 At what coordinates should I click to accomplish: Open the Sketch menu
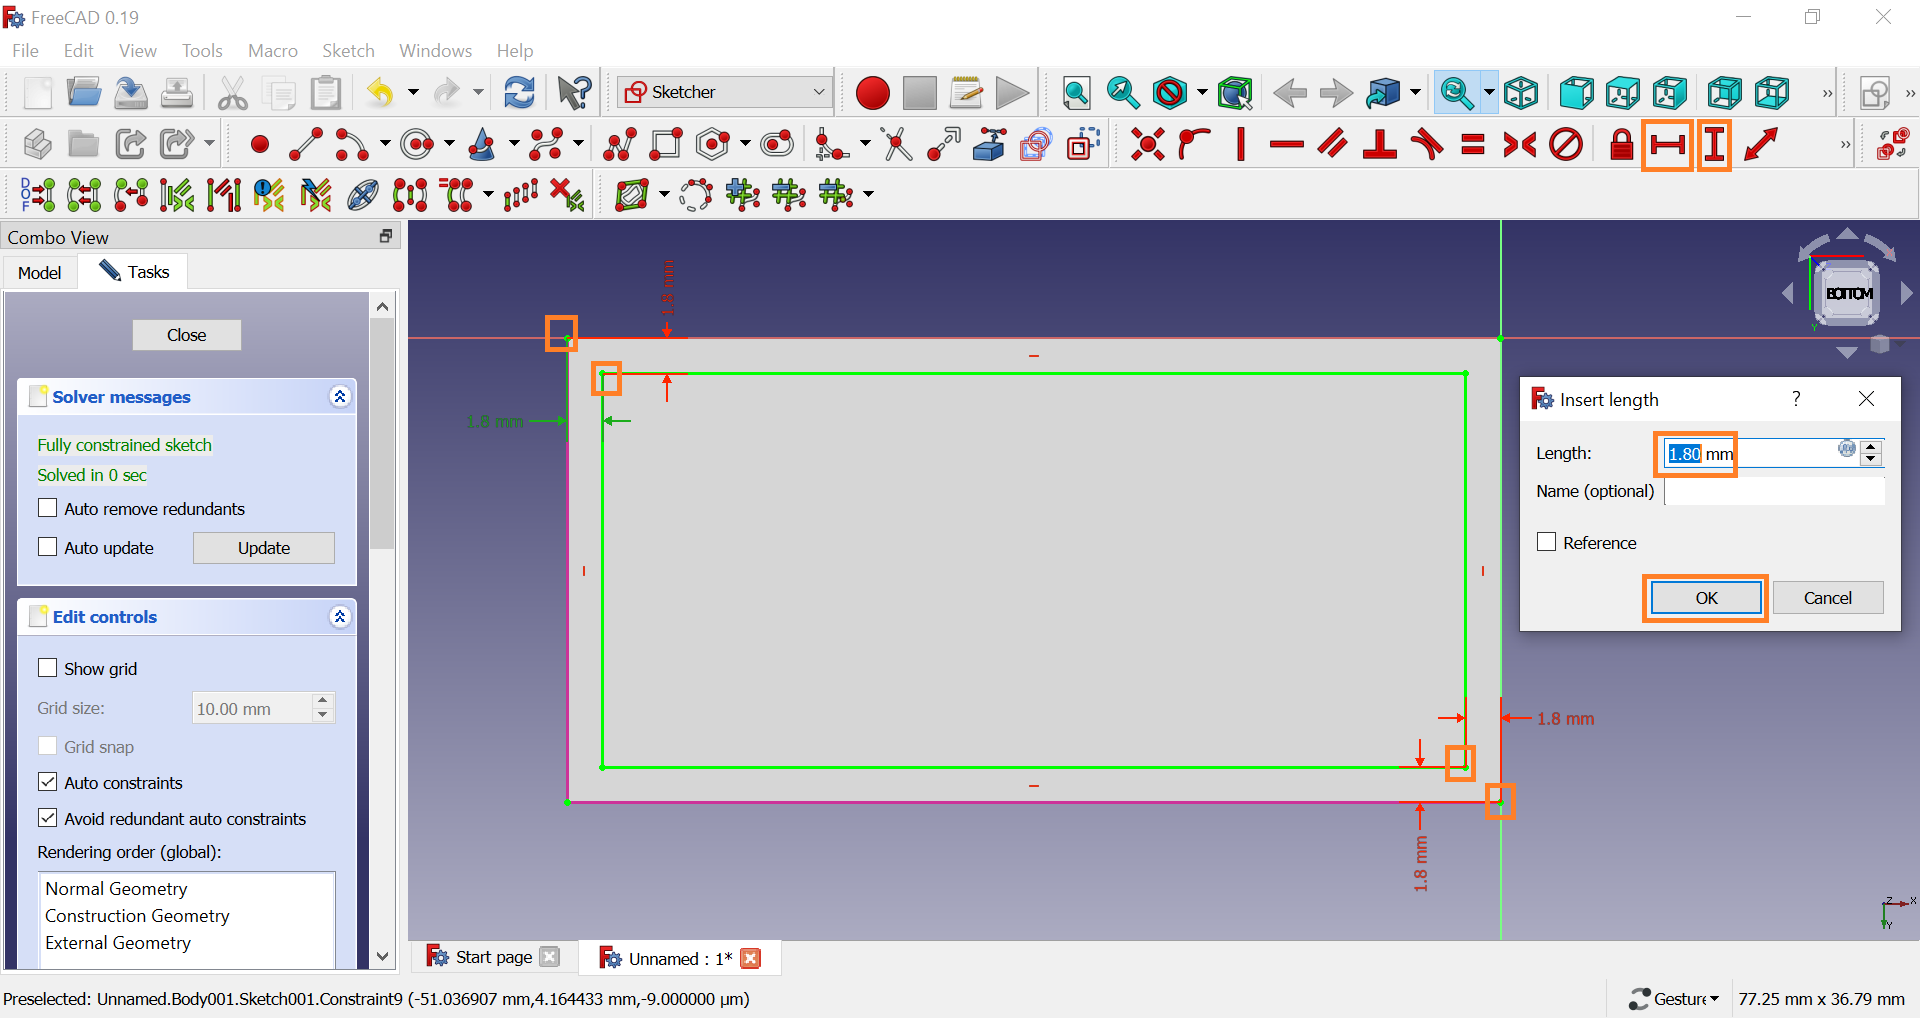pyautogui.click(x=348, y=50)
